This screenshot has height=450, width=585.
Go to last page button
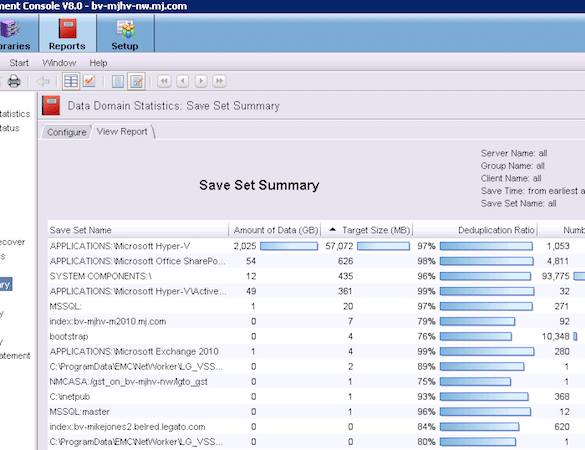(219, 81)
